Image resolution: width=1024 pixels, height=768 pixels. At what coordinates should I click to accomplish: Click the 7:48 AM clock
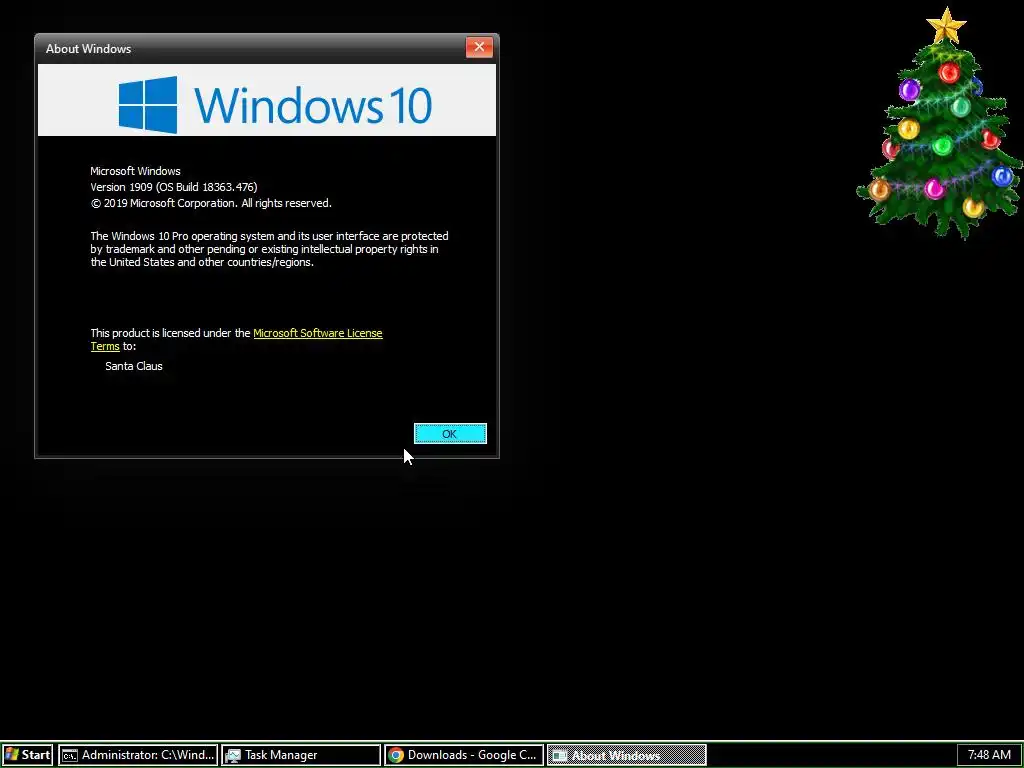point(989,755)
